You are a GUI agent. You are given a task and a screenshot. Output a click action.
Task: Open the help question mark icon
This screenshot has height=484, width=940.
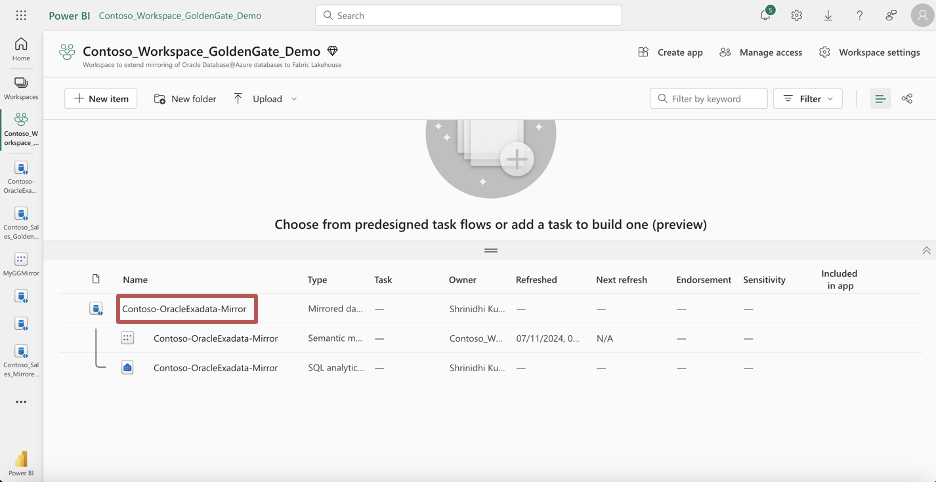point(859,16)
